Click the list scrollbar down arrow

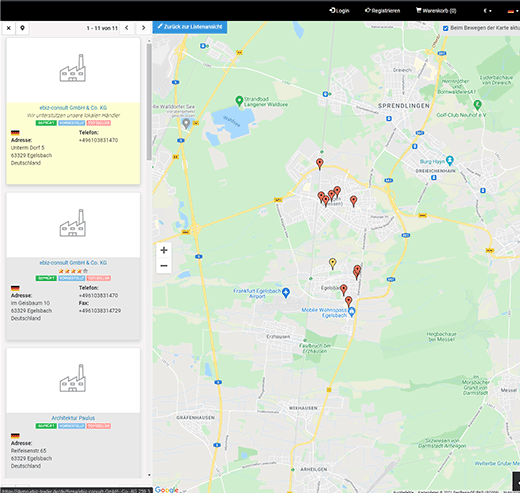point(149,475)
